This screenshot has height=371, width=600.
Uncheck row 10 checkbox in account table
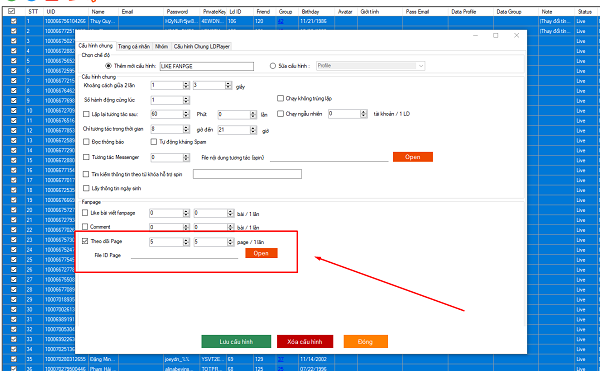(14, 111)
